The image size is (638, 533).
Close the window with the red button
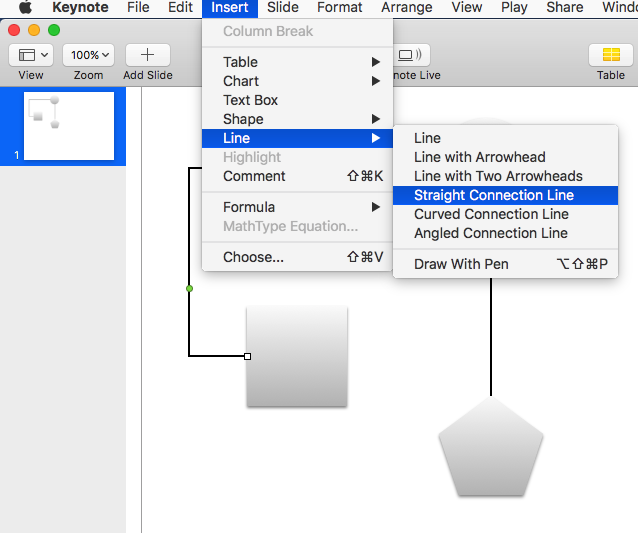click(x=14, y=30)
